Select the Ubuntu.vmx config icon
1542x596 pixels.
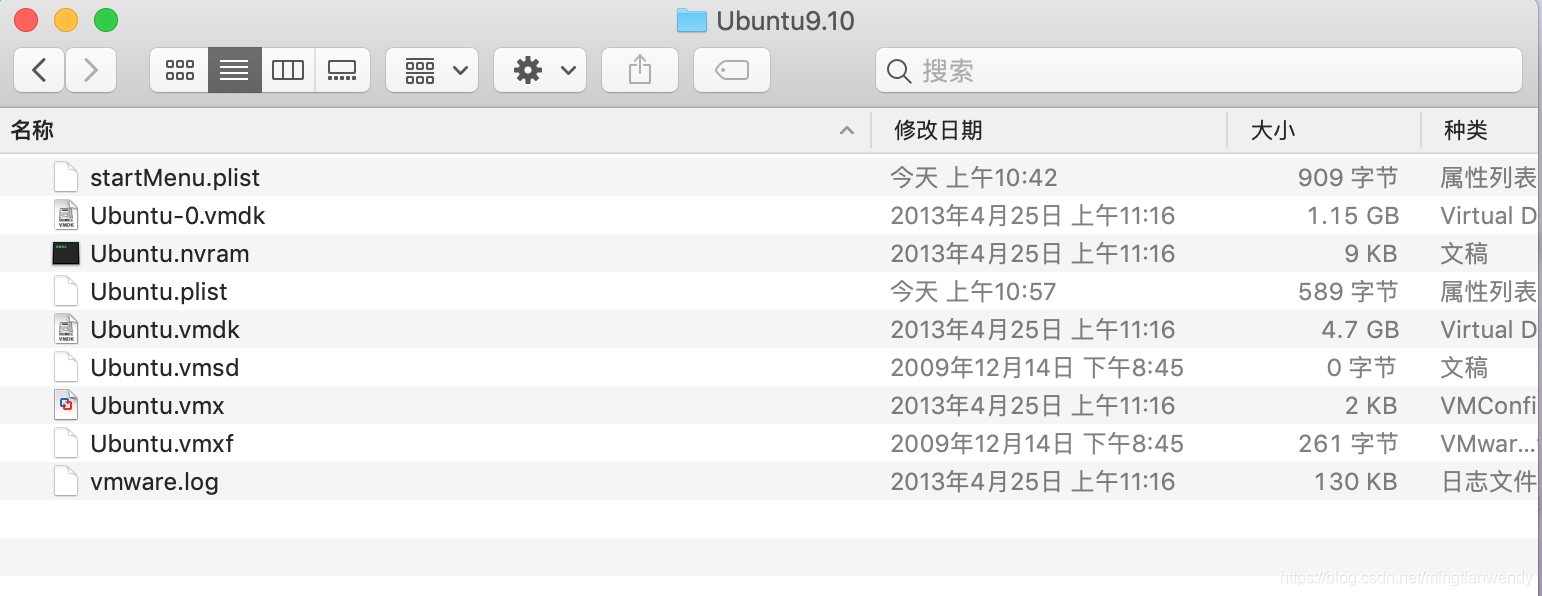click(66, 406)
